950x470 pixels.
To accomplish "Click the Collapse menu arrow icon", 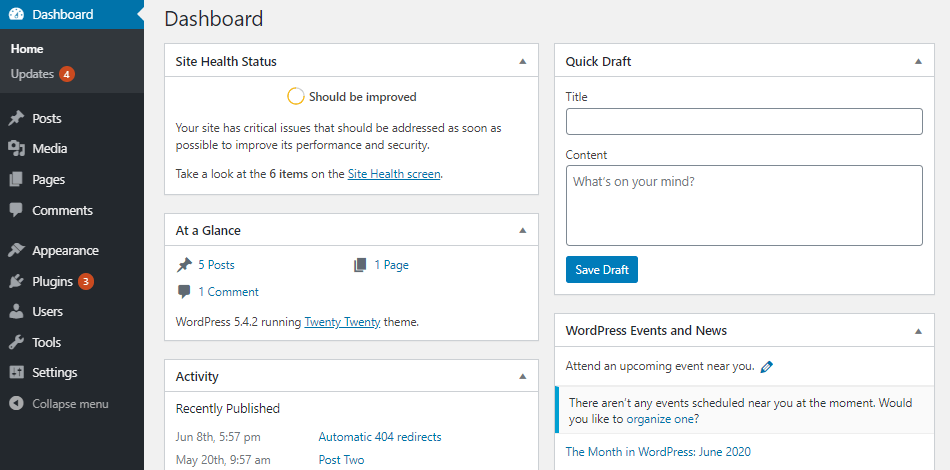I will 16,403.
